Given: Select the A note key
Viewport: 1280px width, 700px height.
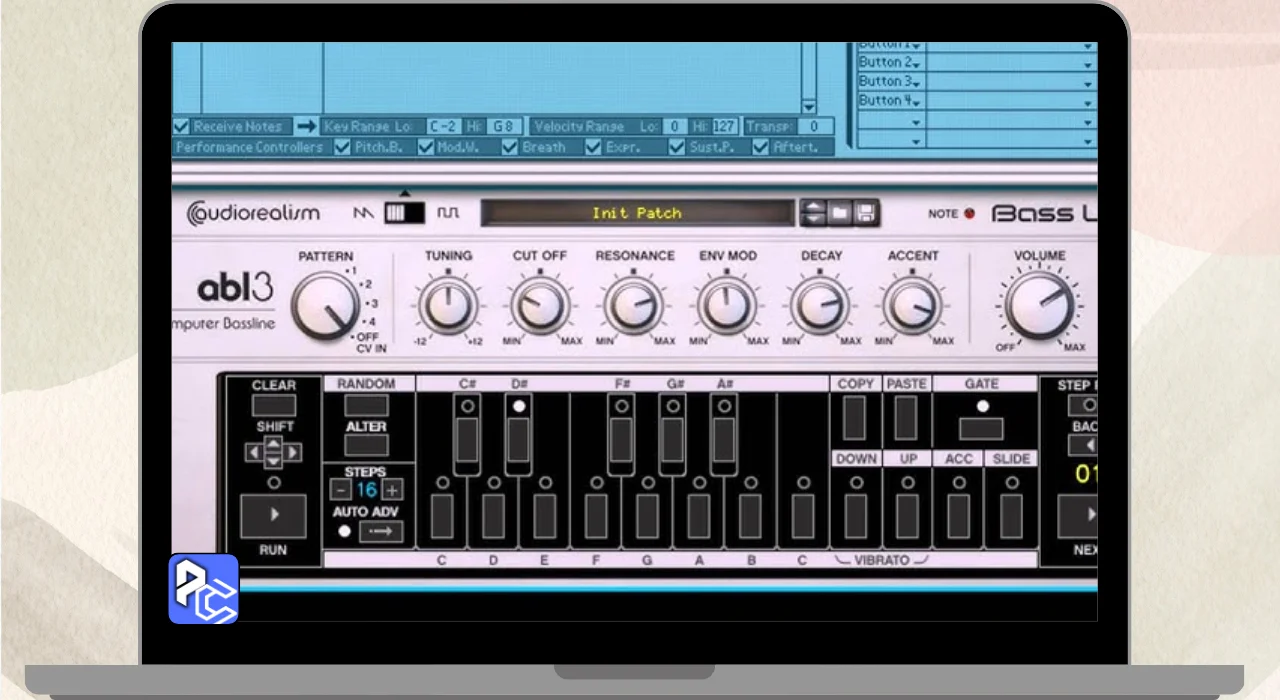Looking at the screenshot, I should [699, 516].
